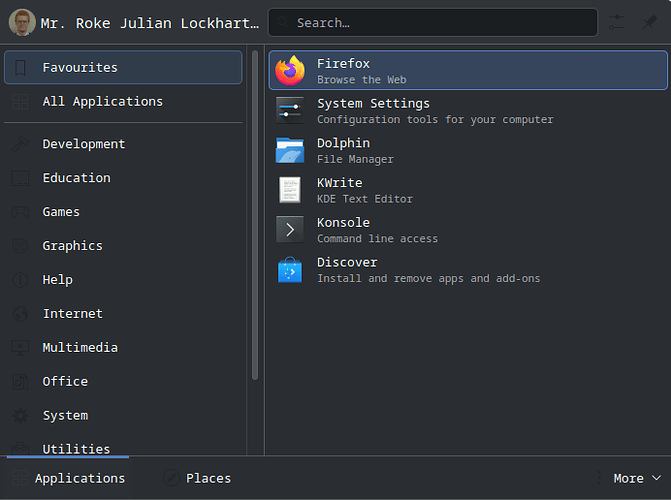Choose the Multimedia category
The width and height of the screenshot is (671, 500).
pos(123,348)
